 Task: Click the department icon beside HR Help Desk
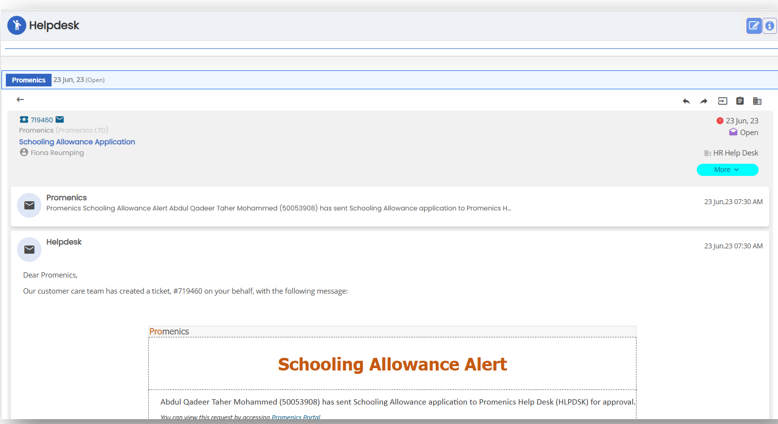(707, 153)
